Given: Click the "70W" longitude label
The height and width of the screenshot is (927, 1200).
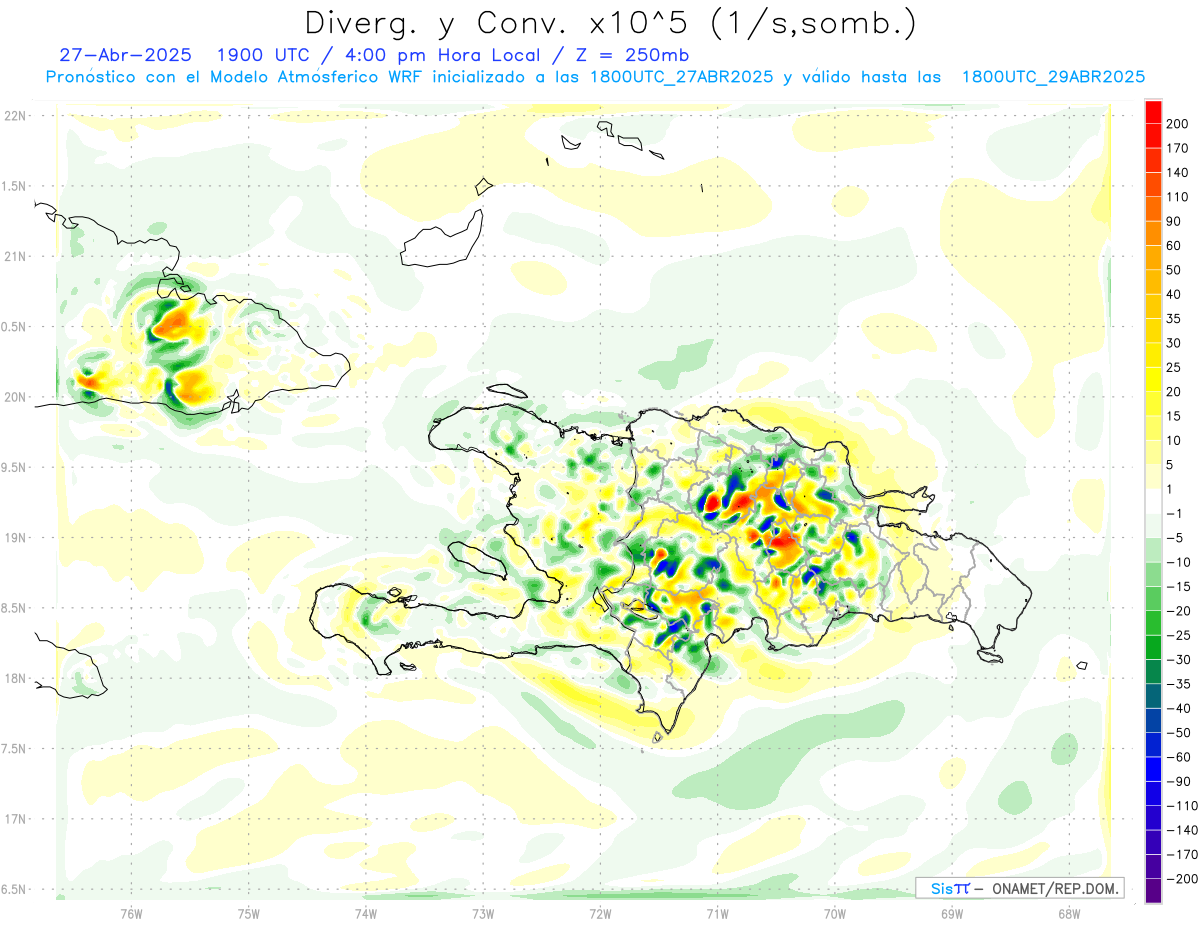Looking at the screenshot, I should [835, 913].
